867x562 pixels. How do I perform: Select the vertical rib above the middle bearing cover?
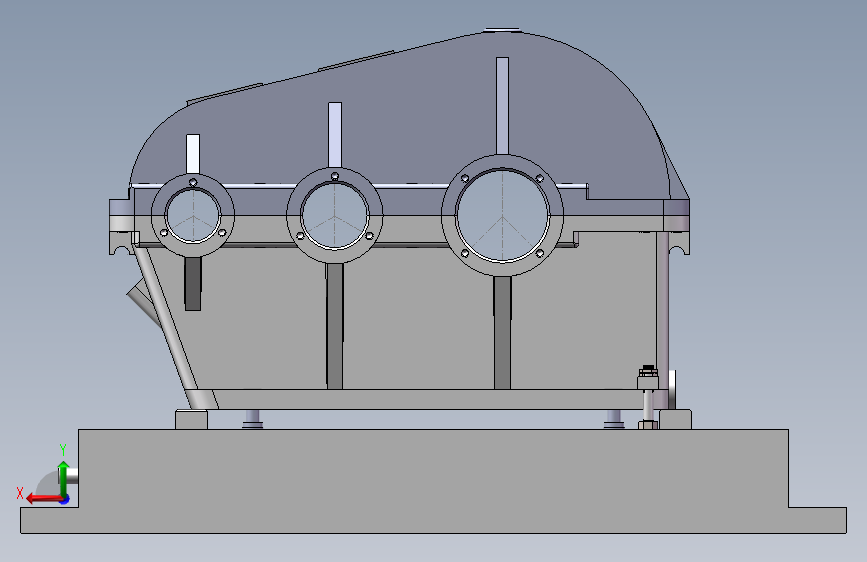335,135
